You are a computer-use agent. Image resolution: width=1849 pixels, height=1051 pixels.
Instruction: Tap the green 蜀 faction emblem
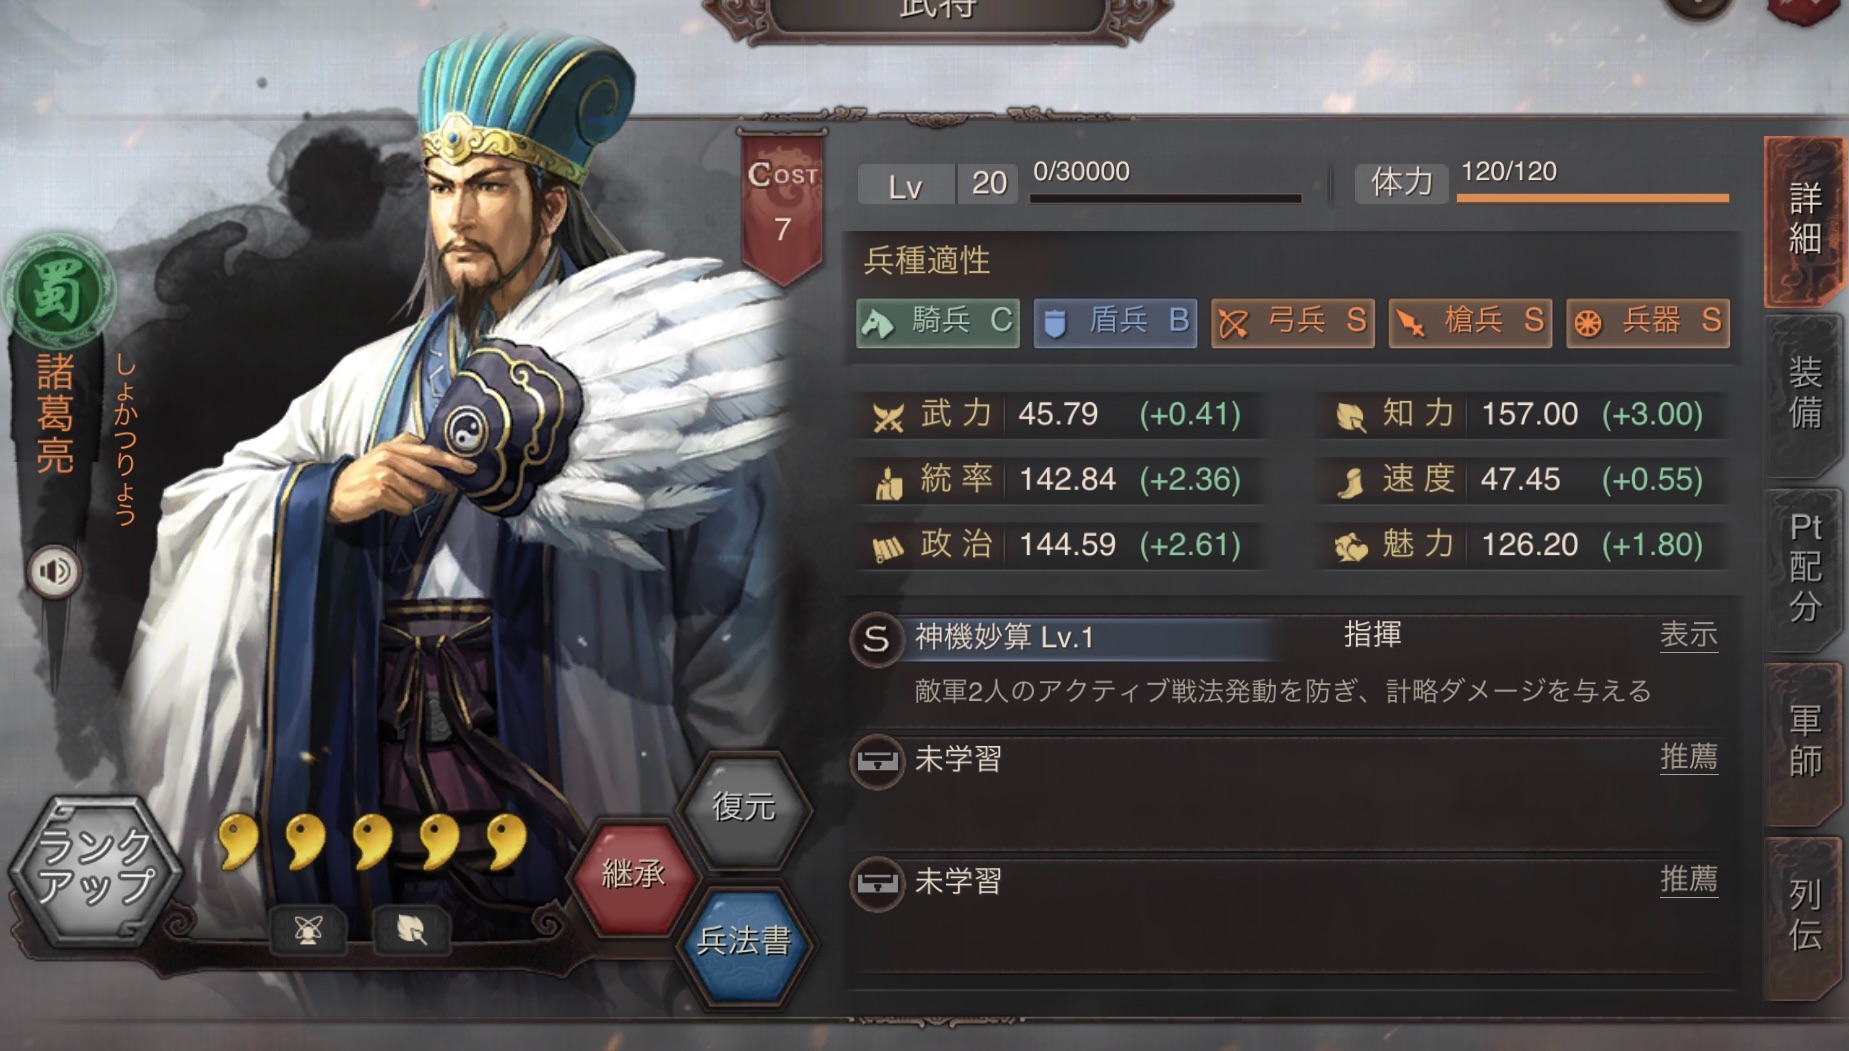58,291
